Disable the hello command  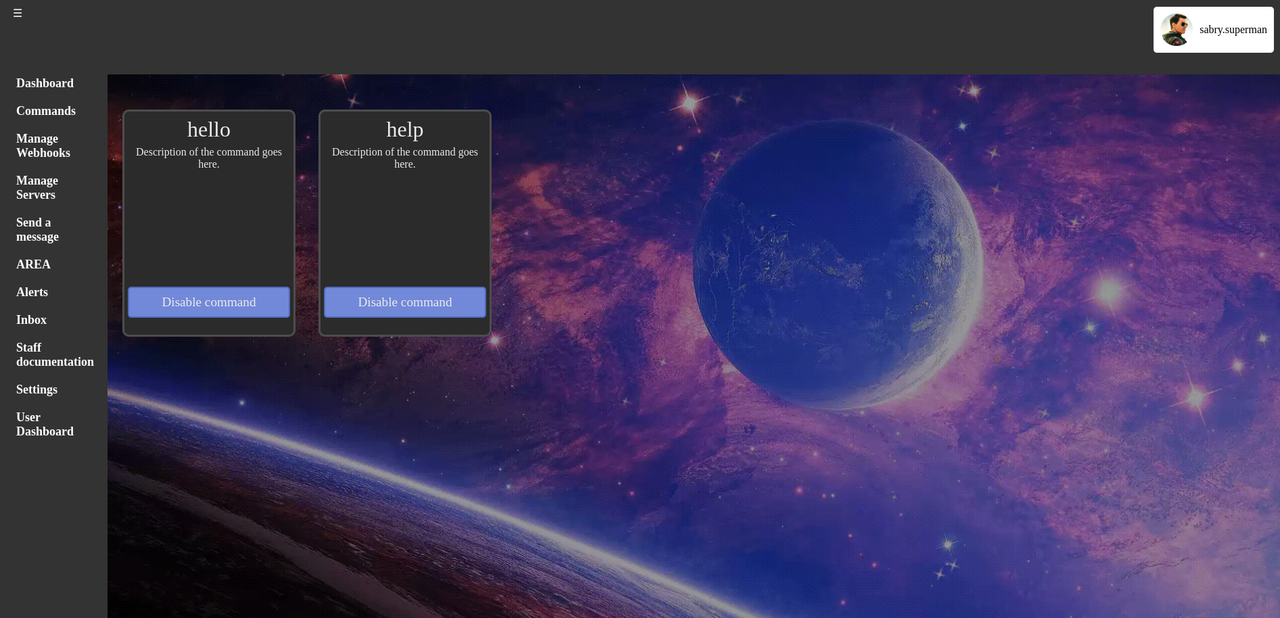tap(209, 302)
